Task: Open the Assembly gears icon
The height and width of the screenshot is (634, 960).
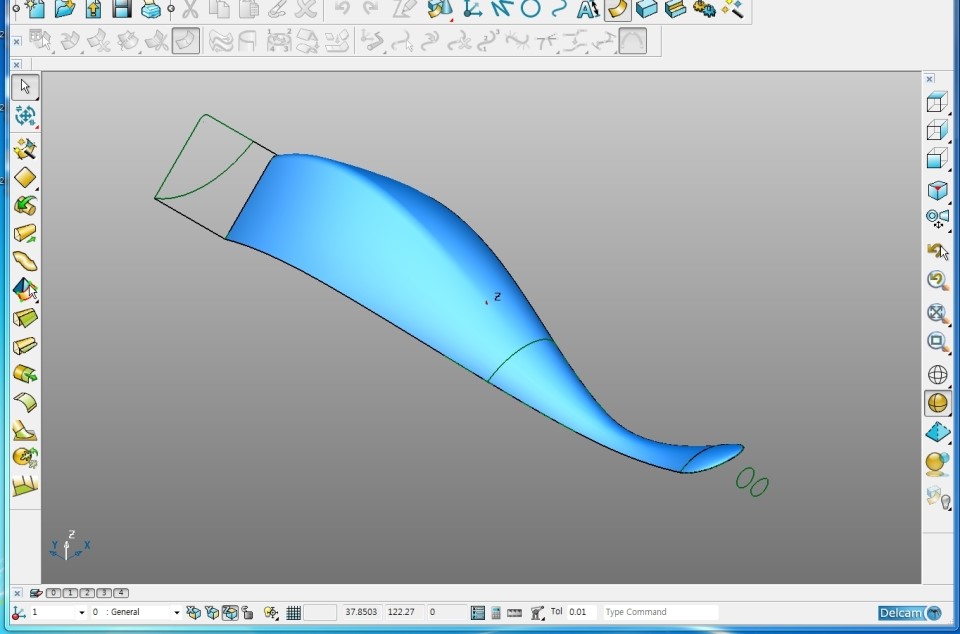Action: pos(704,9)
